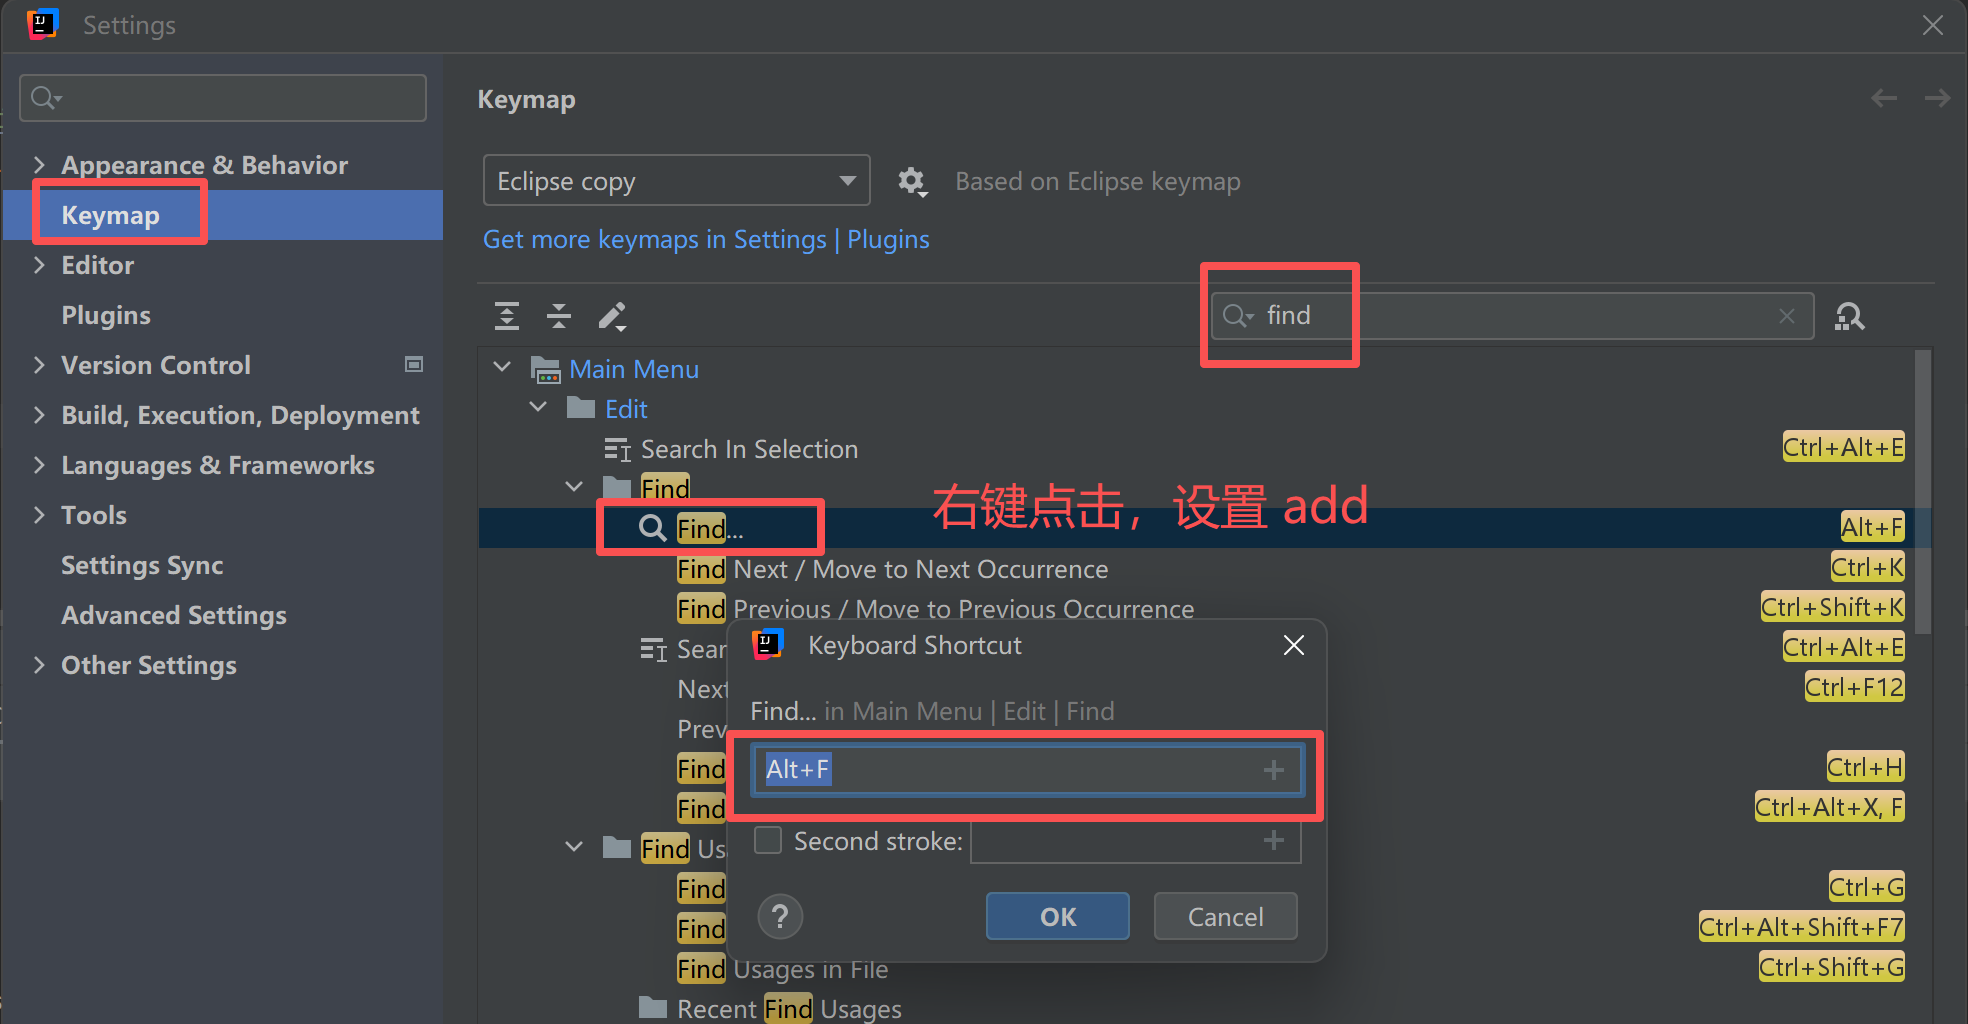Close the Settings window

(1933, 25)
